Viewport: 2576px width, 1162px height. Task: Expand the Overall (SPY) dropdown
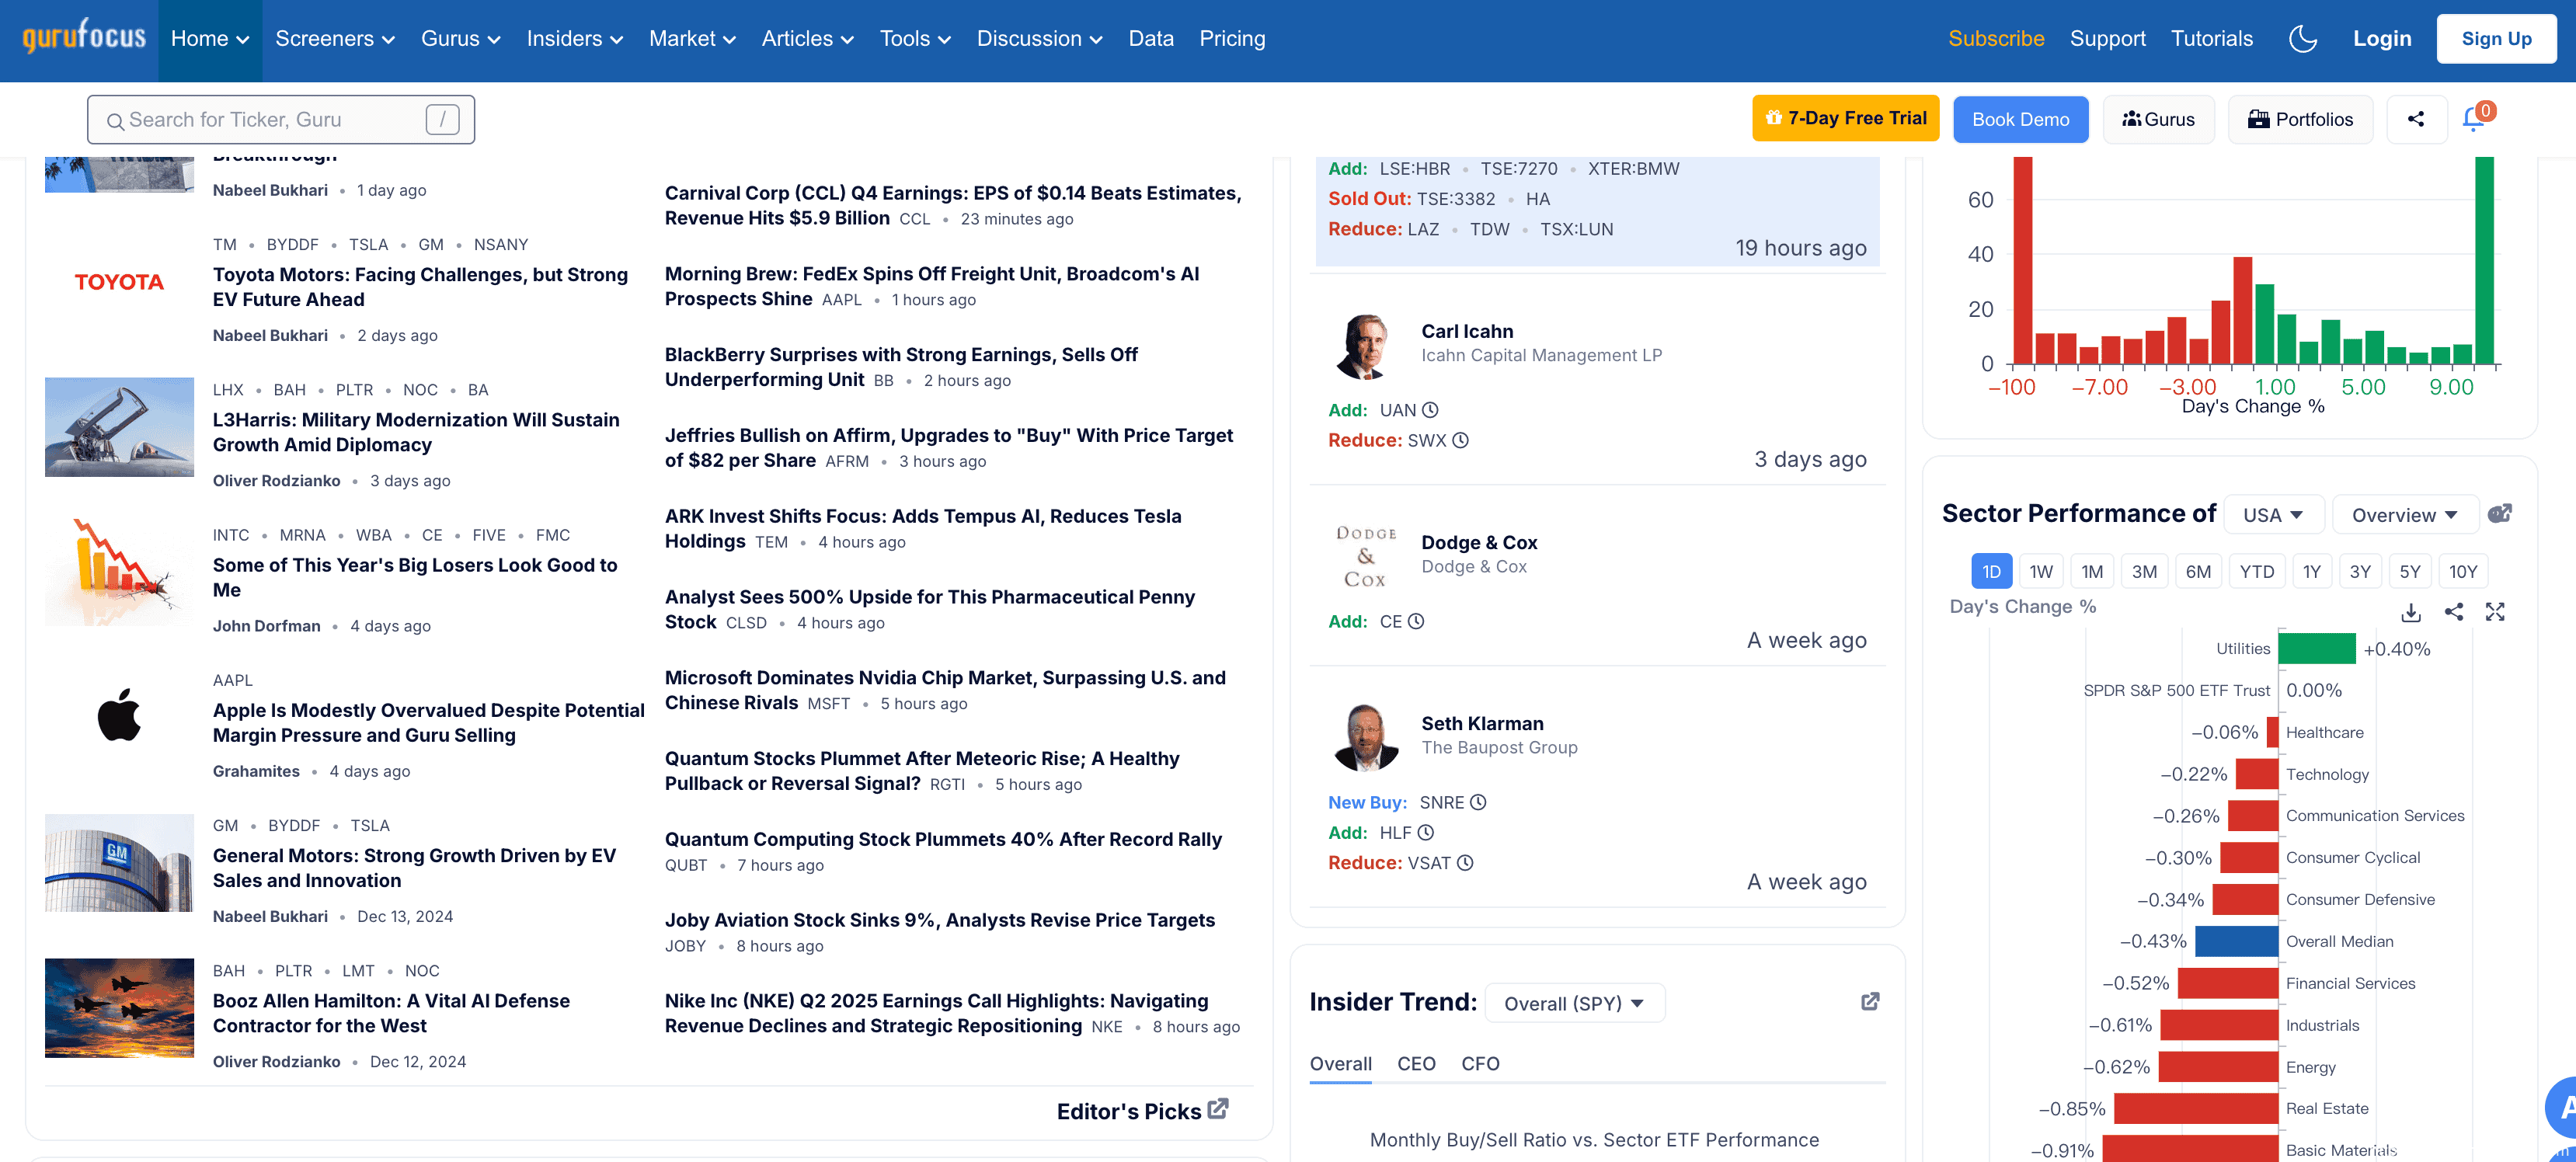(x=1574, y=1003)
